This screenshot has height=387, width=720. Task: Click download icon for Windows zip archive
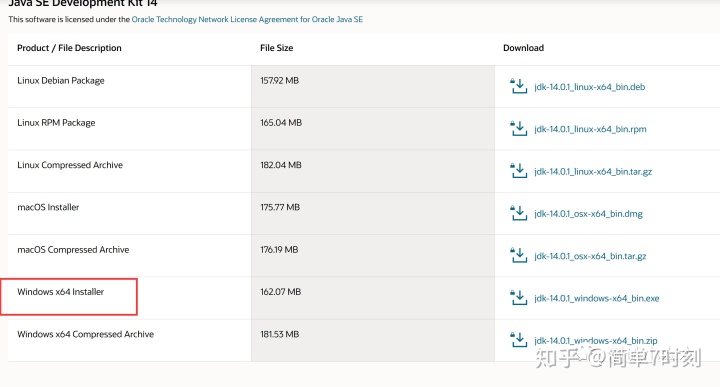519,340
